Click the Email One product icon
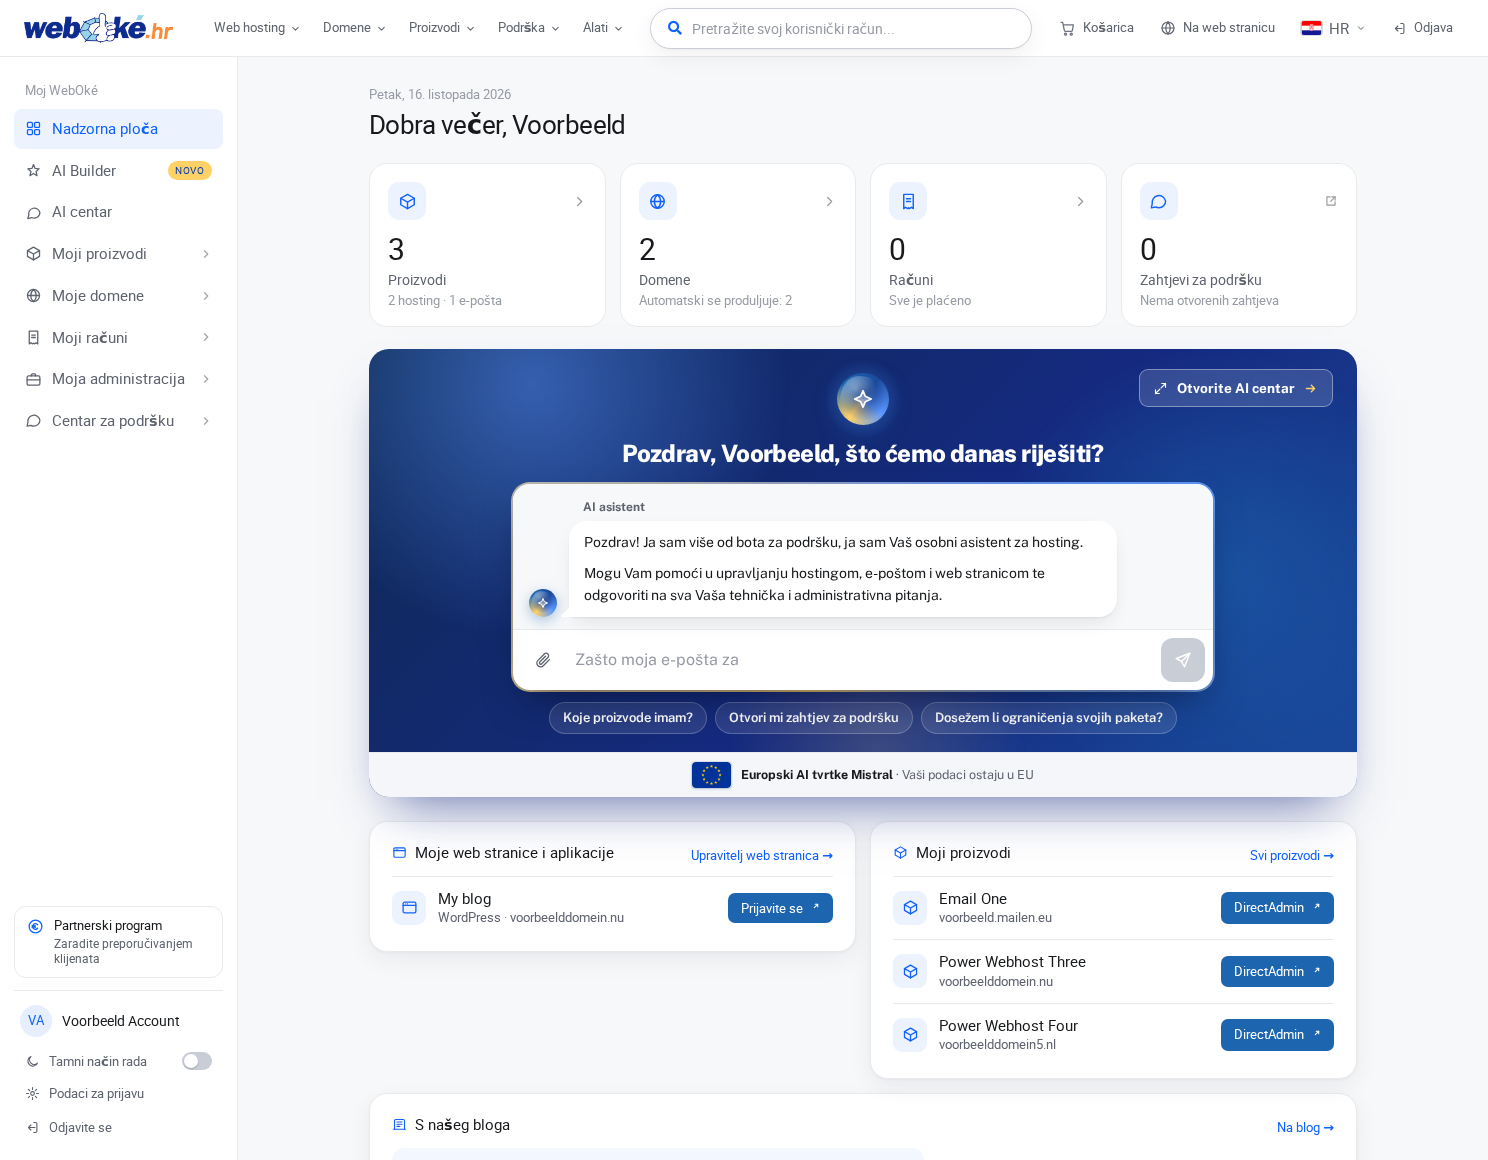The image size is (1488, 1160). pos(910,908)
